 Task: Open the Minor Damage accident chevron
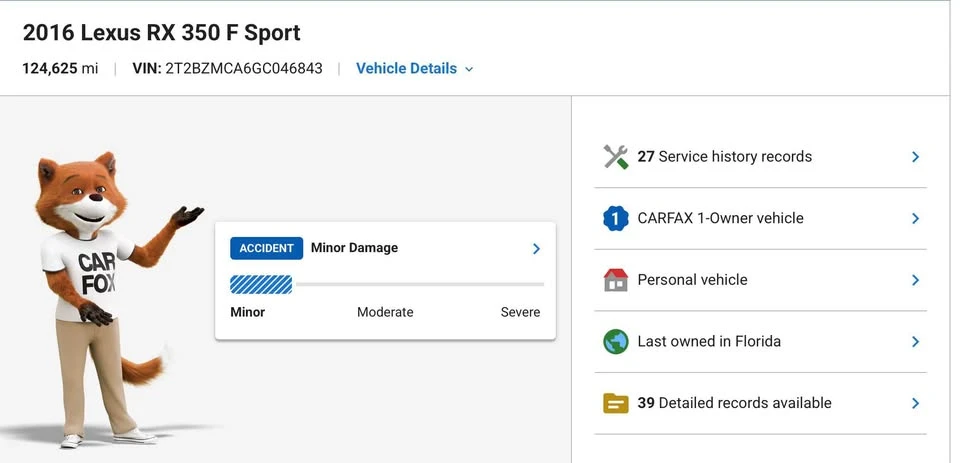tap(536, 248)
